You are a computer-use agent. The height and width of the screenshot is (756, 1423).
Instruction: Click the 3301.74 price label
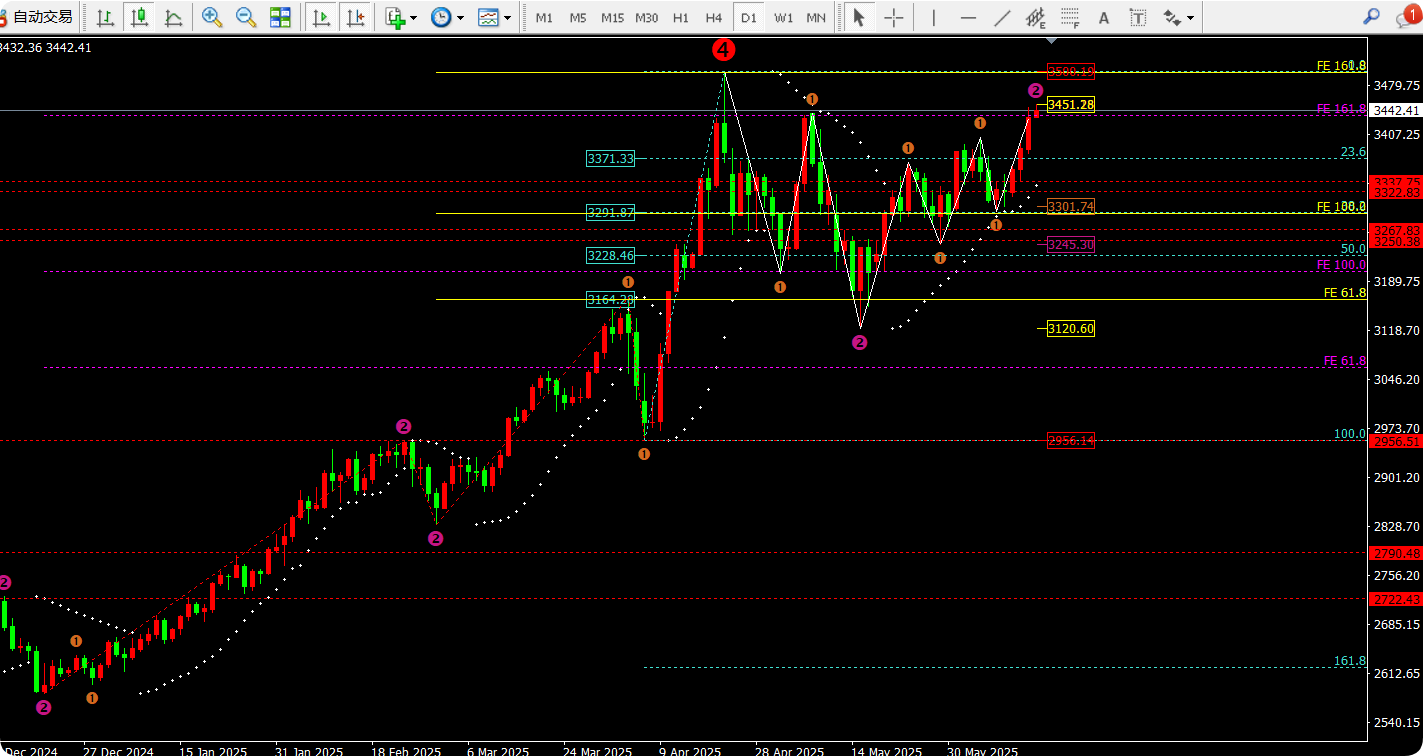tap(1070, 206)
